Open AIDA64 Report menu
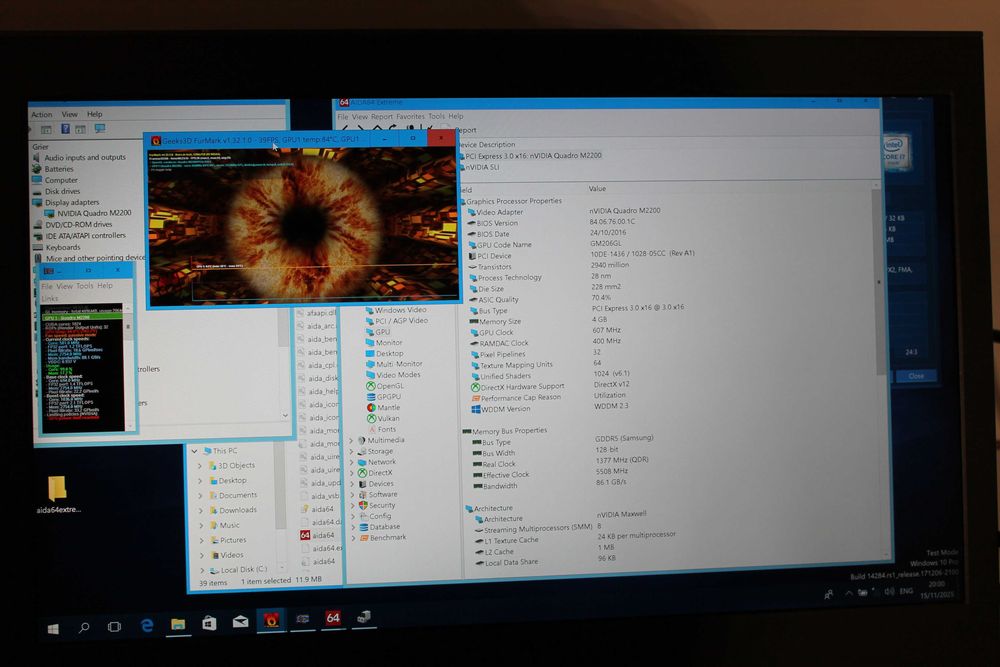 (x=381, y=117)
